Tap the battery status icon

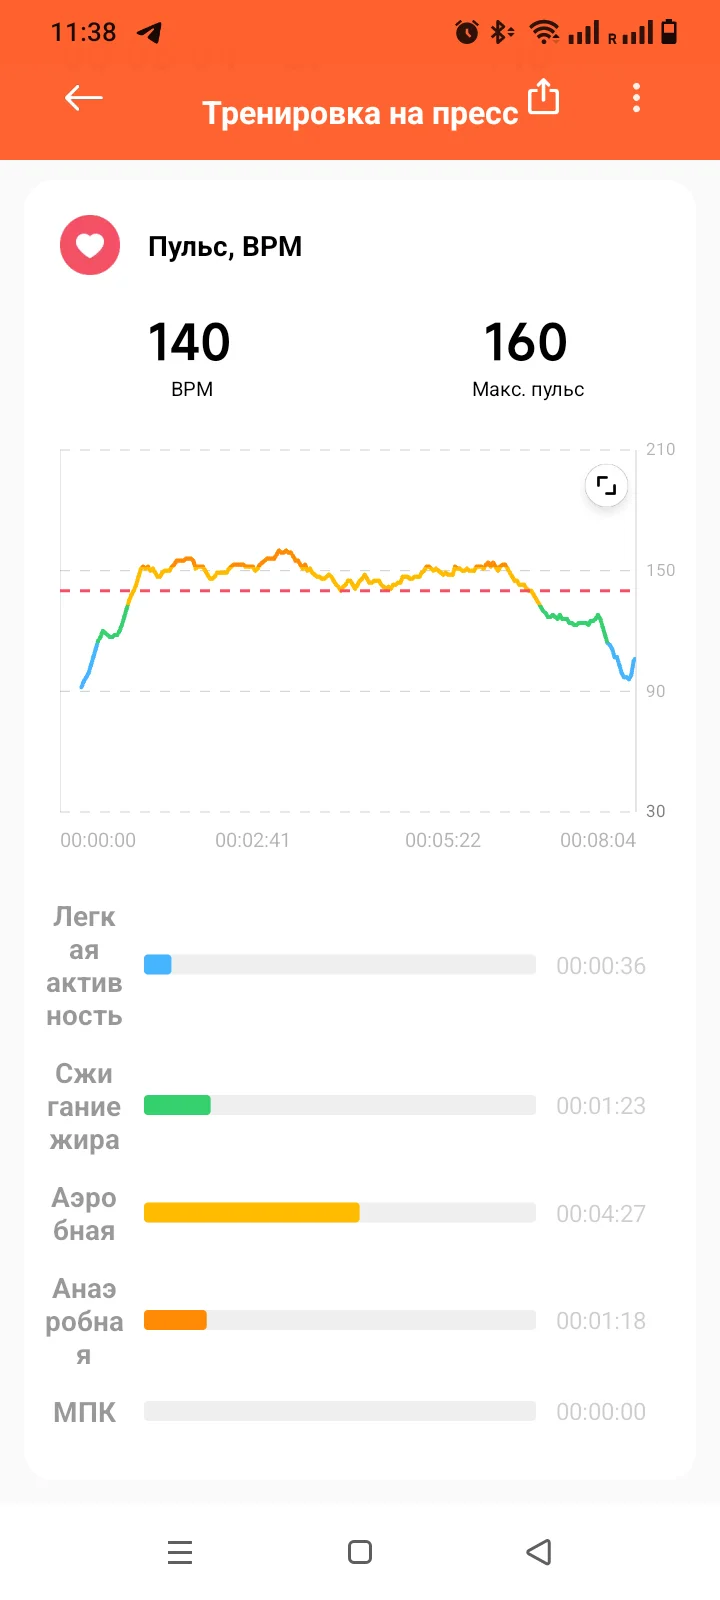click(x=669, y=33)
